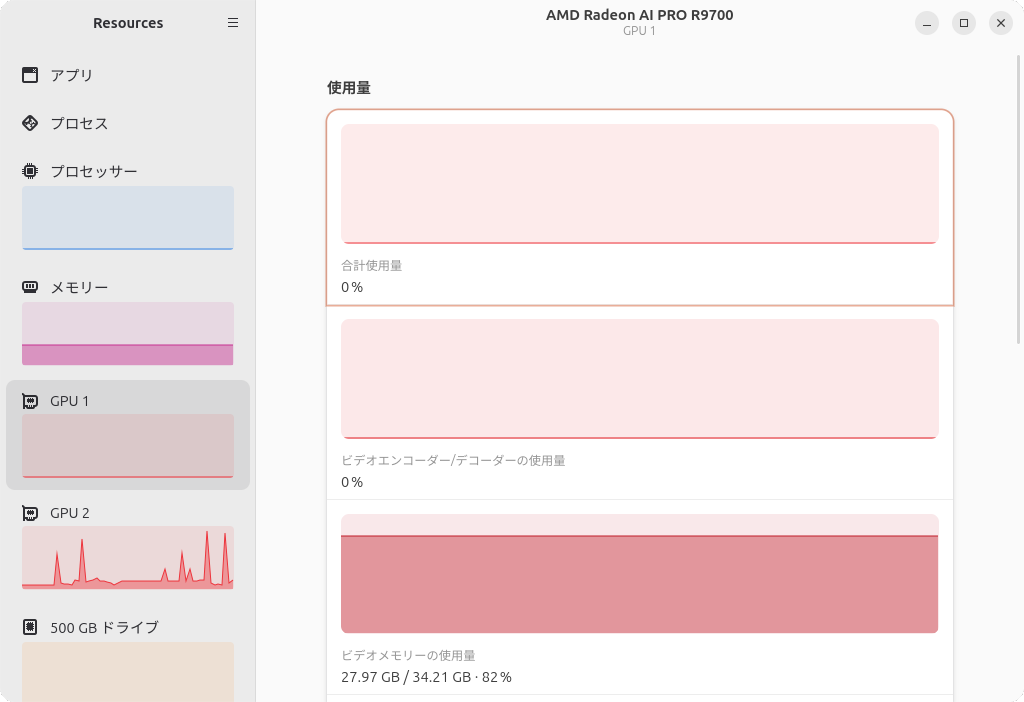Click the 0 % value under ビデオエンコーダー/デコーダー
Image resolution: width=1024 pixels, height=702 pixels.
pyautogui.click(x=352, y=482)
